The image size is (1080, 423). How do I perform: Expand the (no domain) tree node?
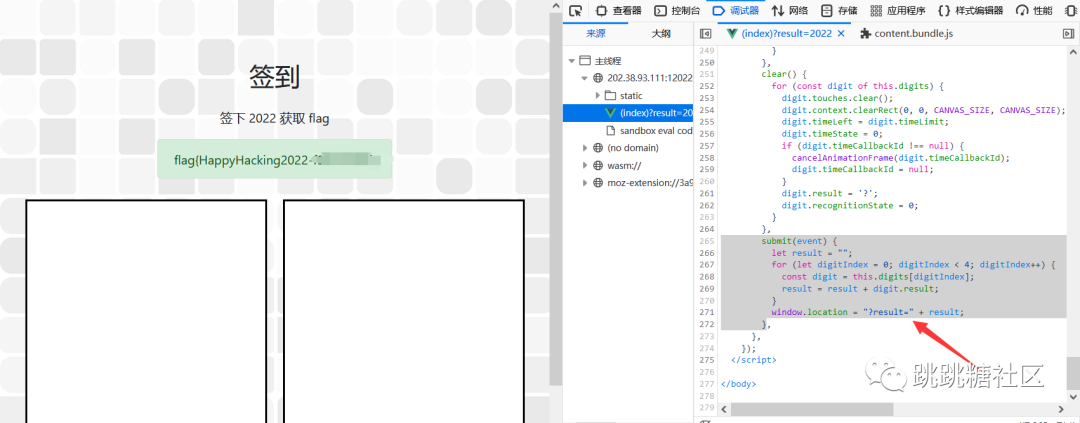tap(584, 148)
